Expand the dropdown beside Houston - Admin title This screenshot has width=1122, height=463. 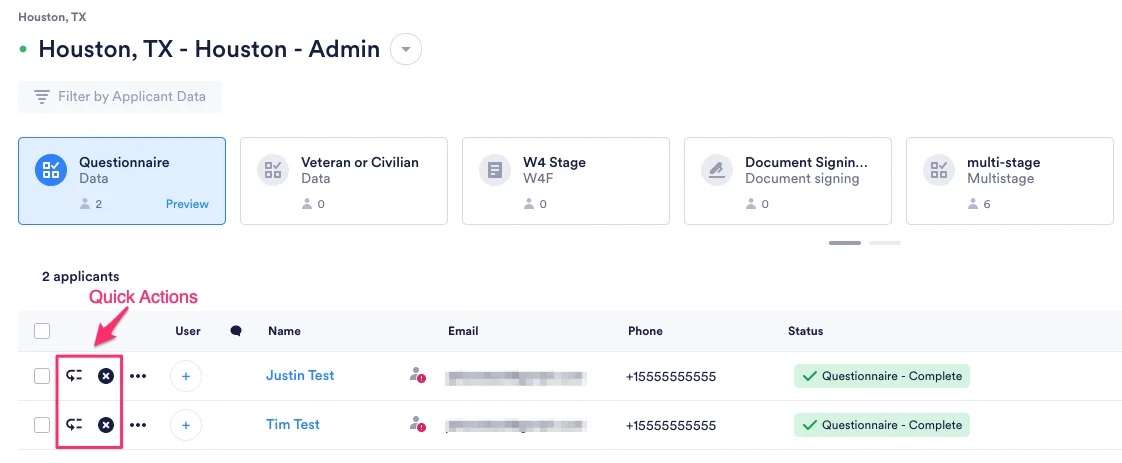pyautogui.click(x=406, y=49)
